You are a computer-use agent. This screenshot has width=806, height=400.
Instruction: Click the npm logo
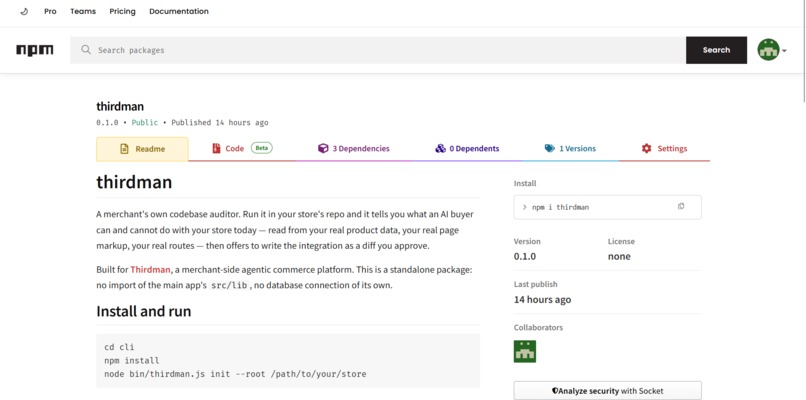click(x=35, y=50)
